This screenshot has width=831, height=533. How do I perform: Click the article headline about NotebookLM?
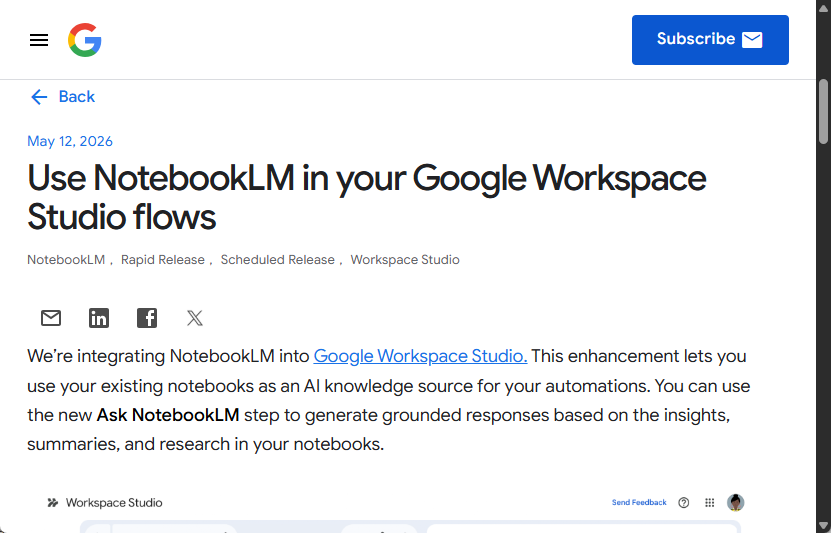click(x=366, y=197)
